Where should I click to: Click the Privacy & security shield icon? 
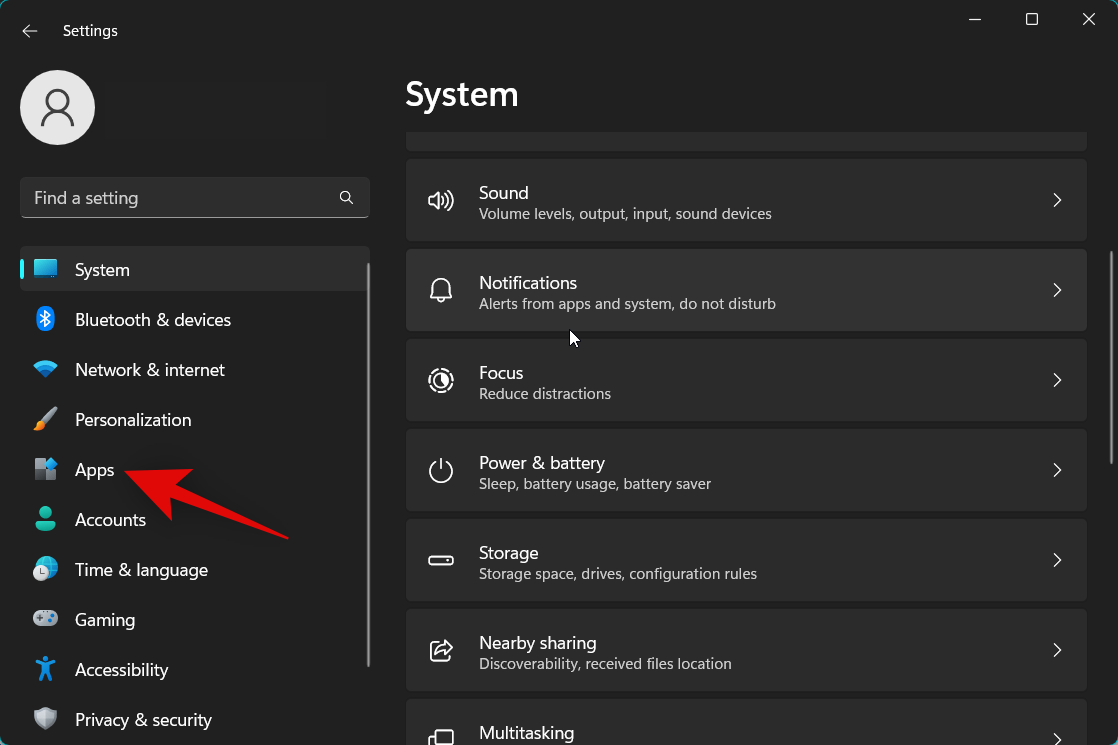click(x=45, y=719)
